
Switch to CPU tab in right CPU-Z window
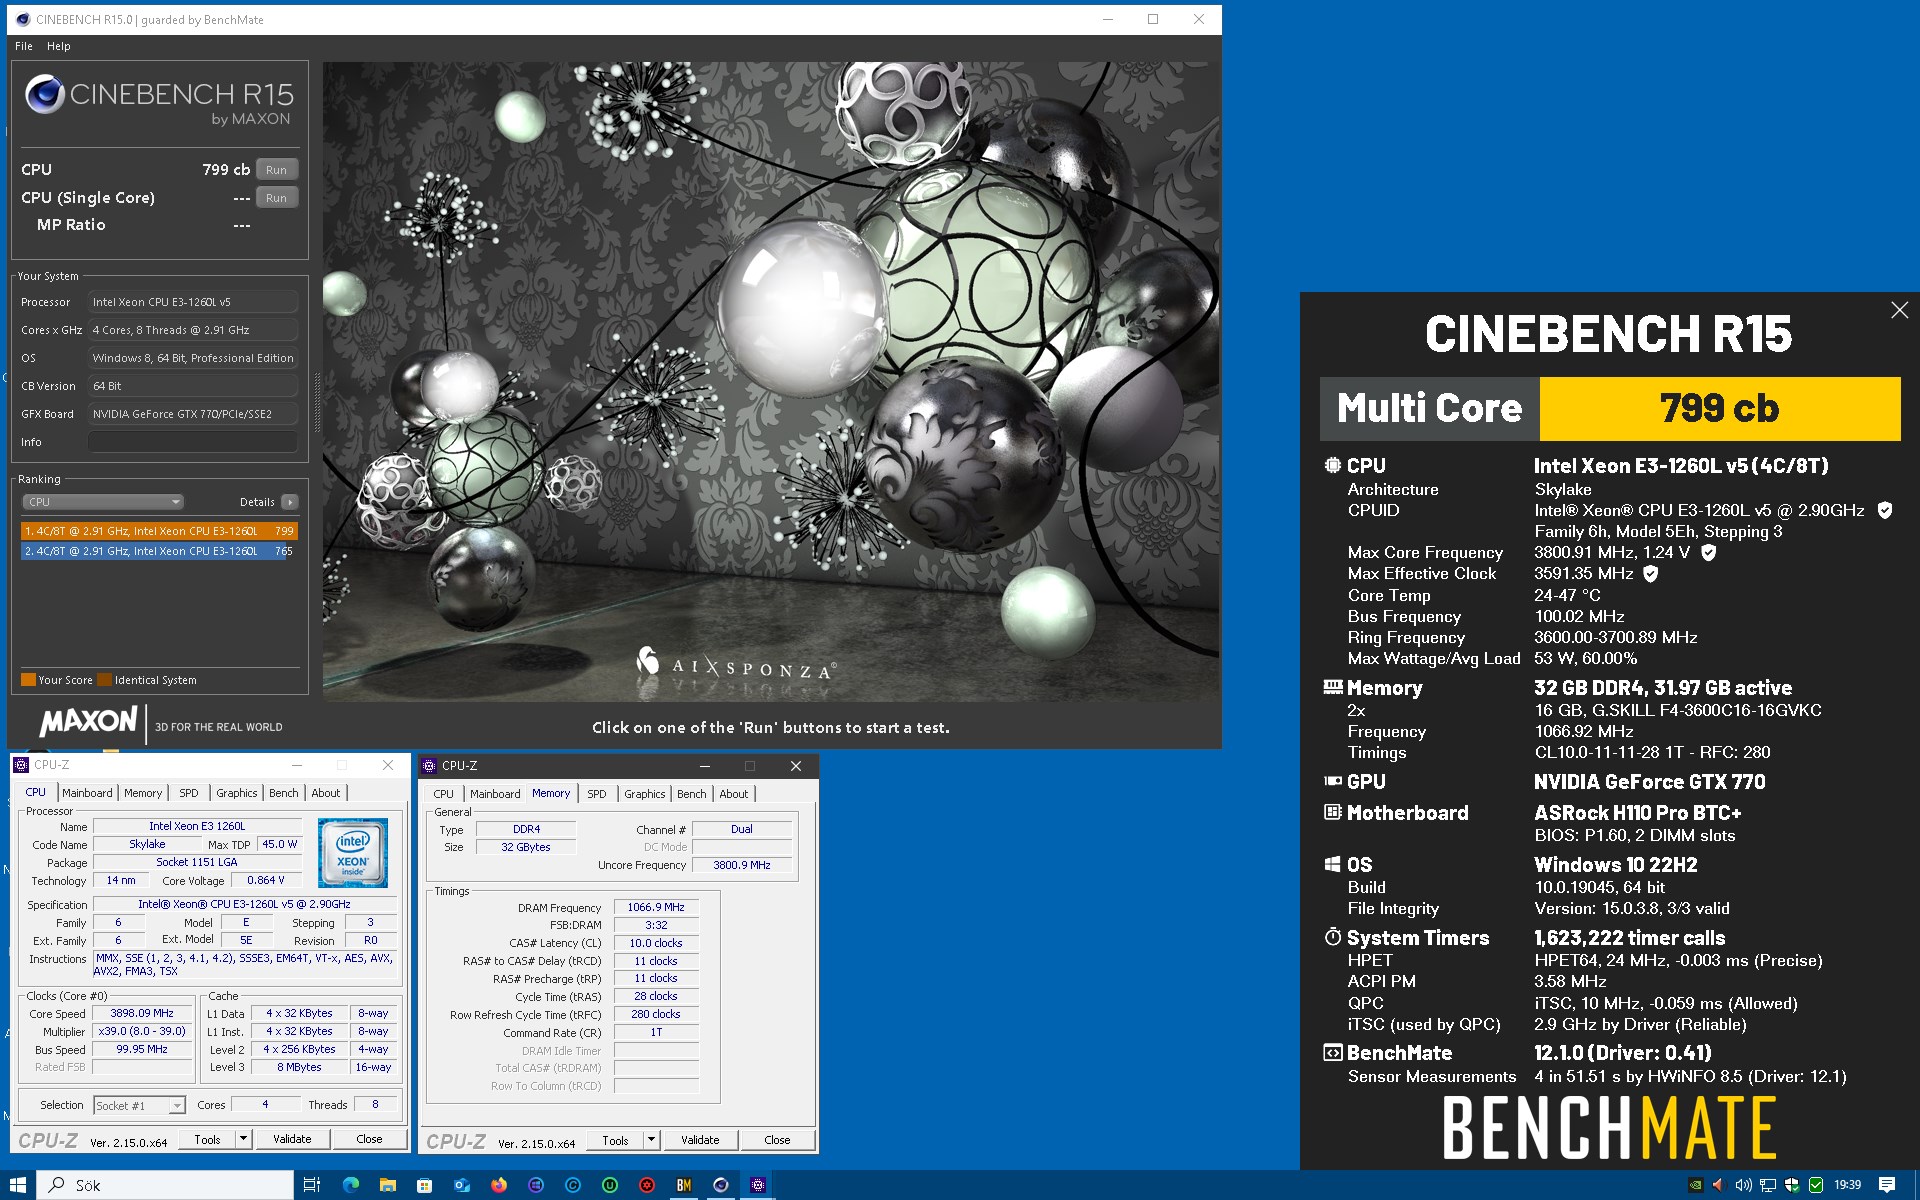(444, 794)
